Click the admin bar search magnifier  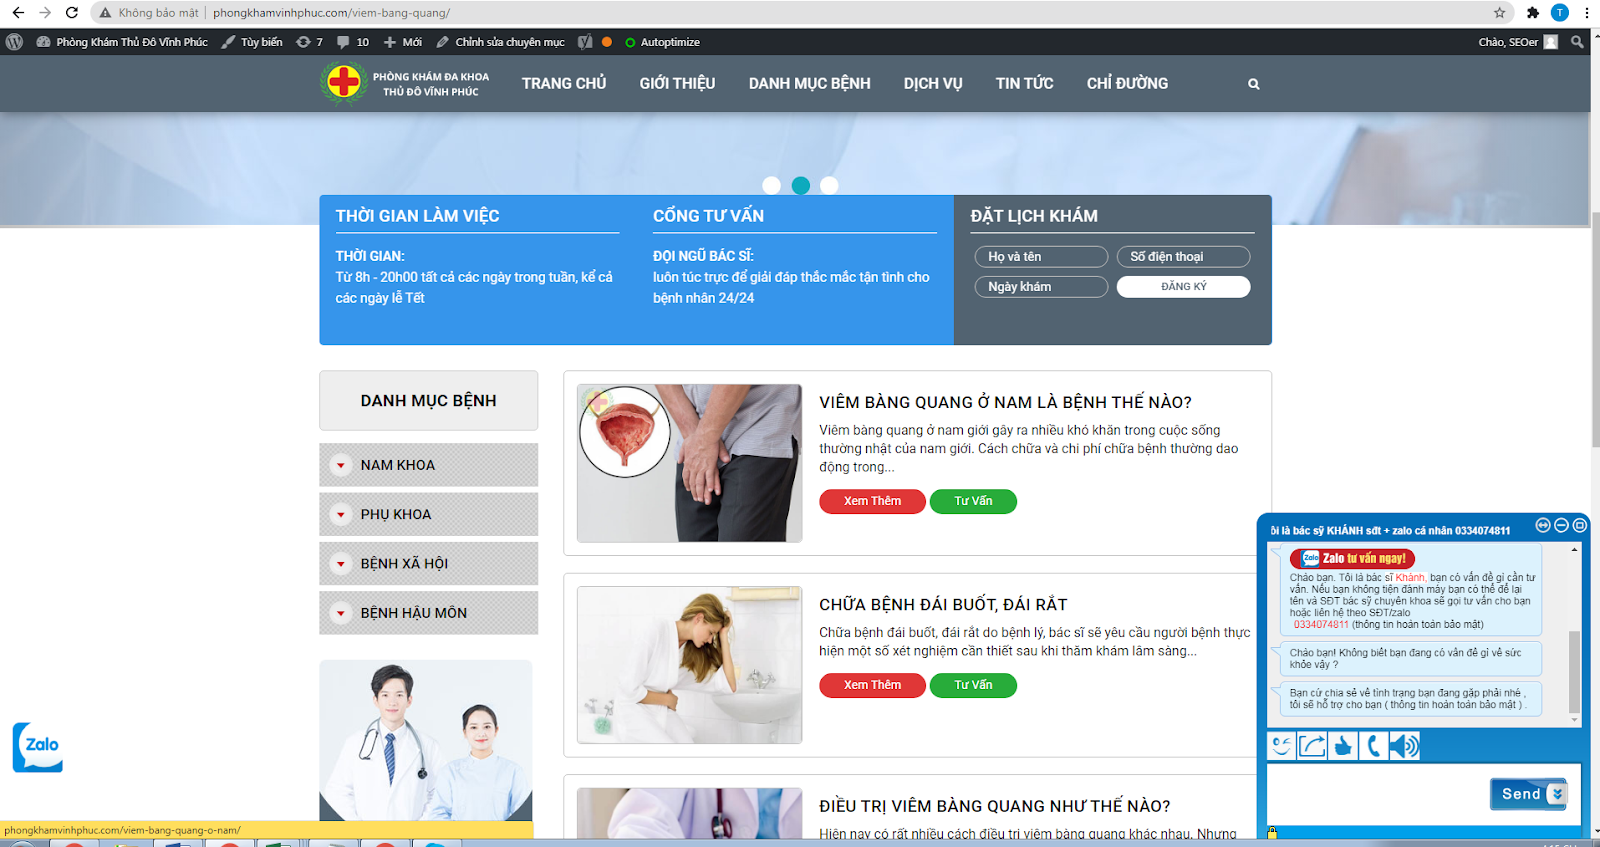[1577, 42]
